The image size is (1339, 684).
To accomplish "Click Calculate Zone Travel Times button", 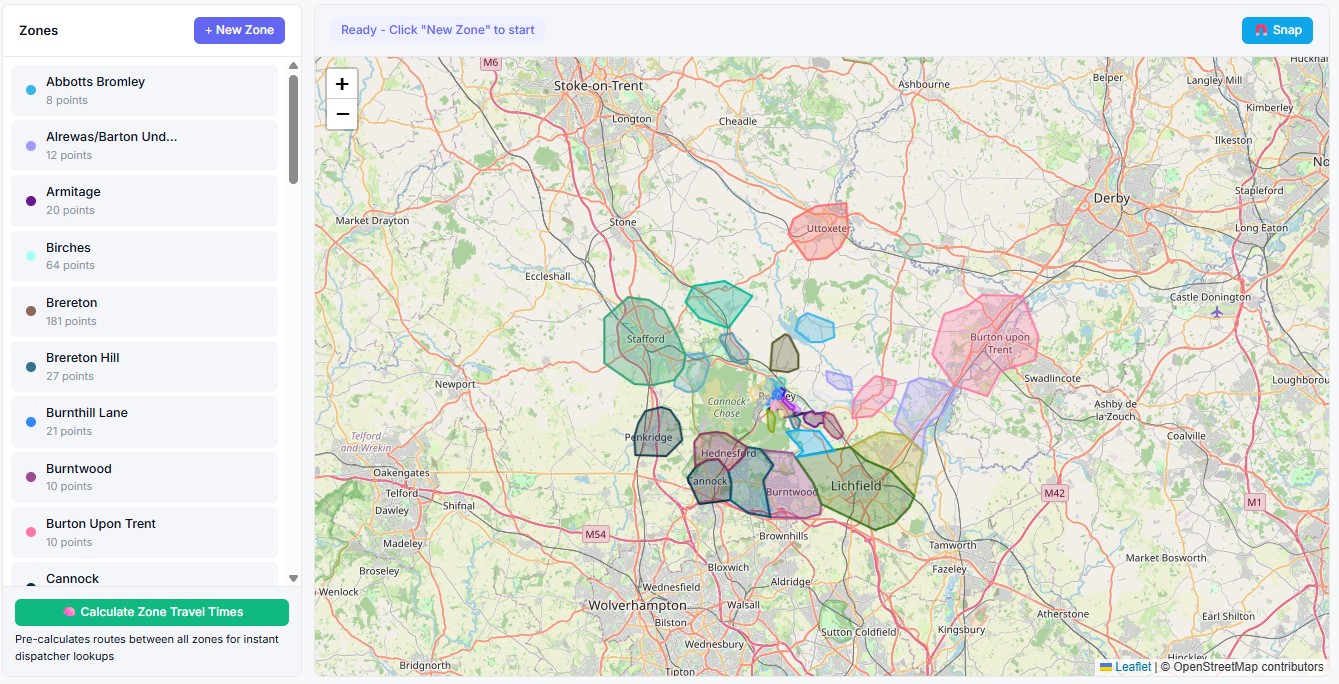I will coord(152,612).
